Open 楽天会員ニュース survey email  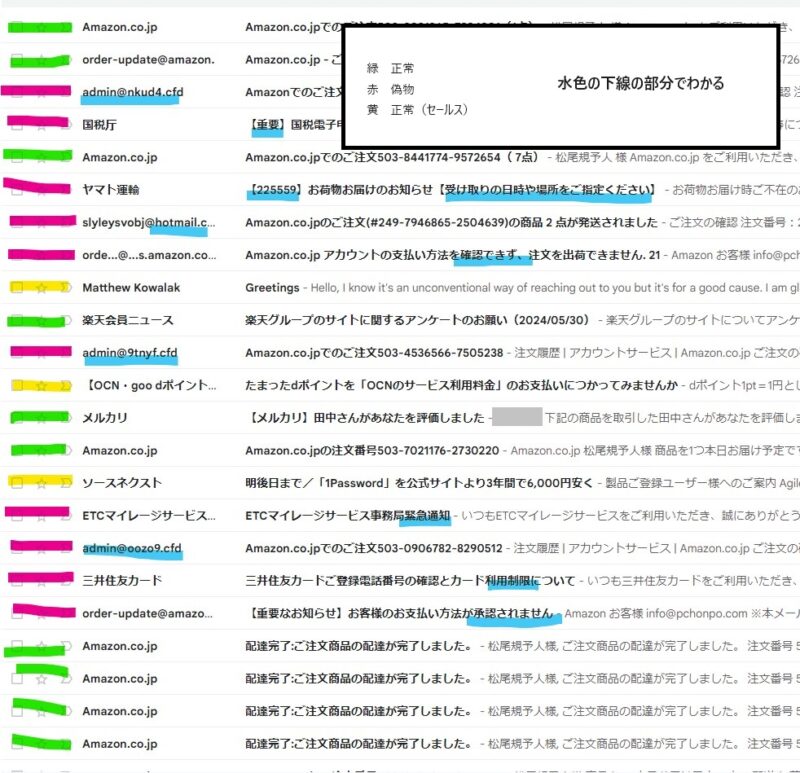[x=400, y=320]
